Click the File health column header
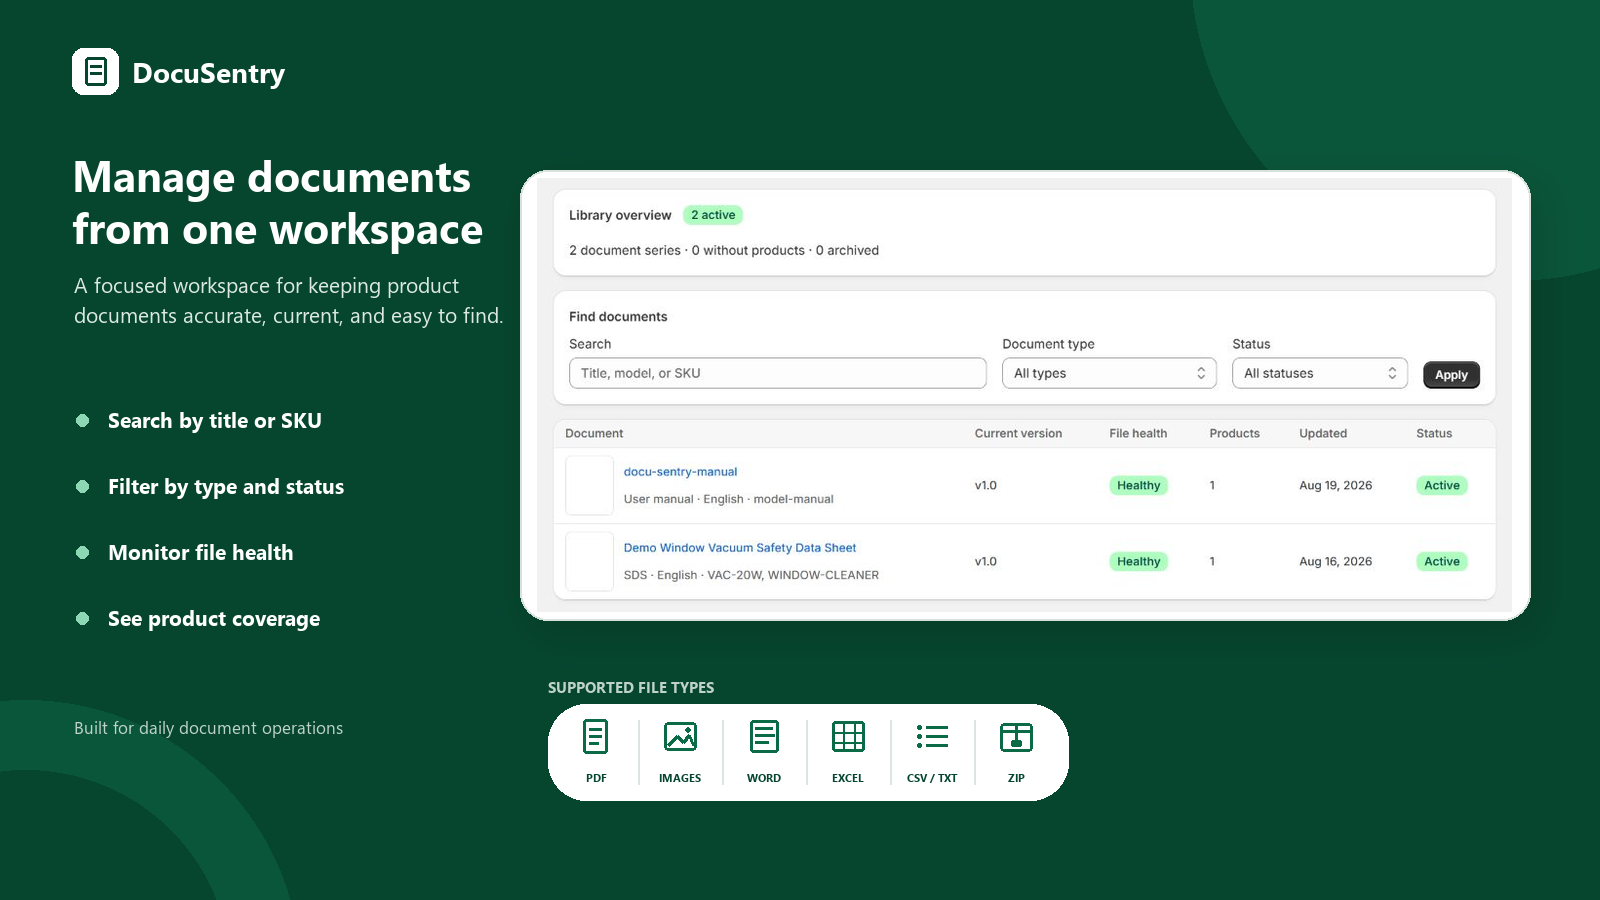This screenshot has height=900, width=1600. pyautogui.click(x=1138, y=434)
